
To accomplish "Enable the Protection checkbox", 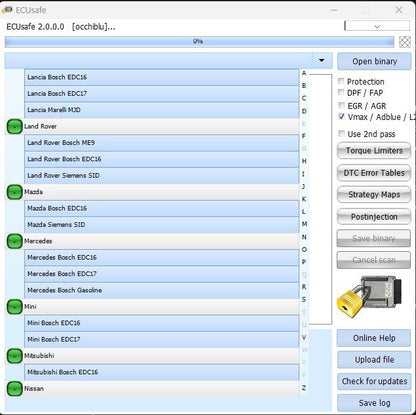I will click(x=341, y=81).
